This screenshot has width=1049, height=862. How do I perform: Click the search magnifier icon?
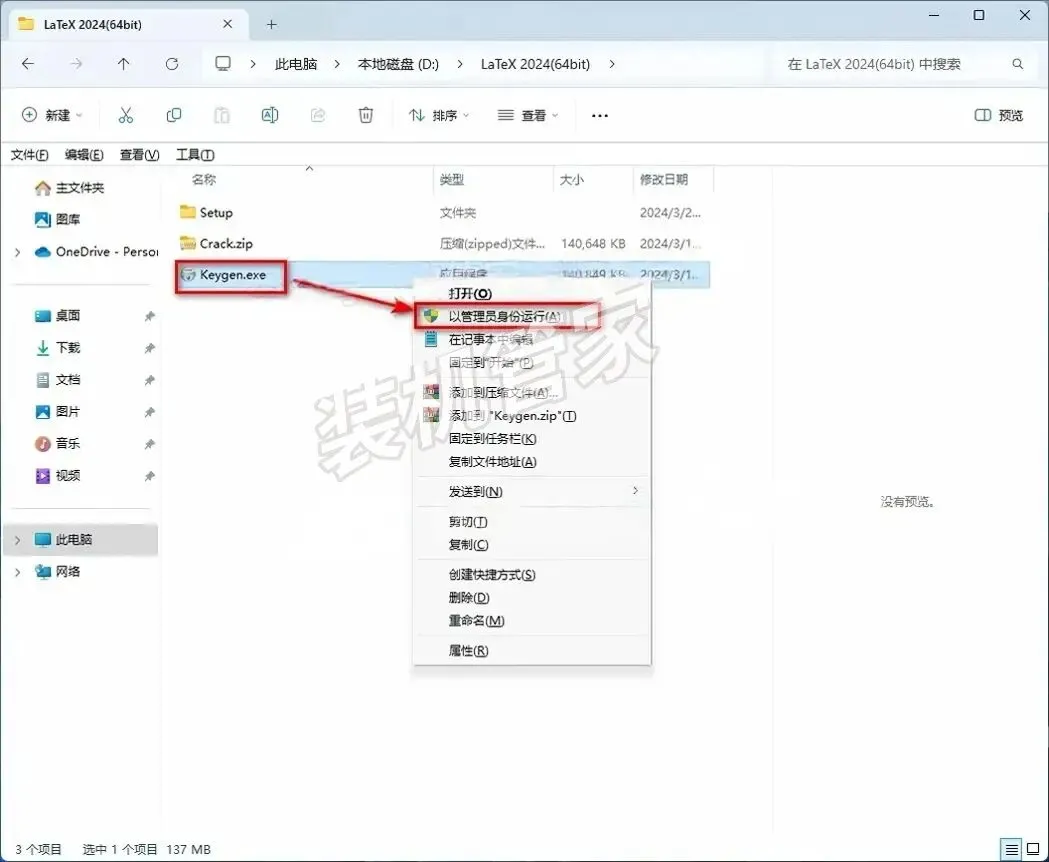1018,64
